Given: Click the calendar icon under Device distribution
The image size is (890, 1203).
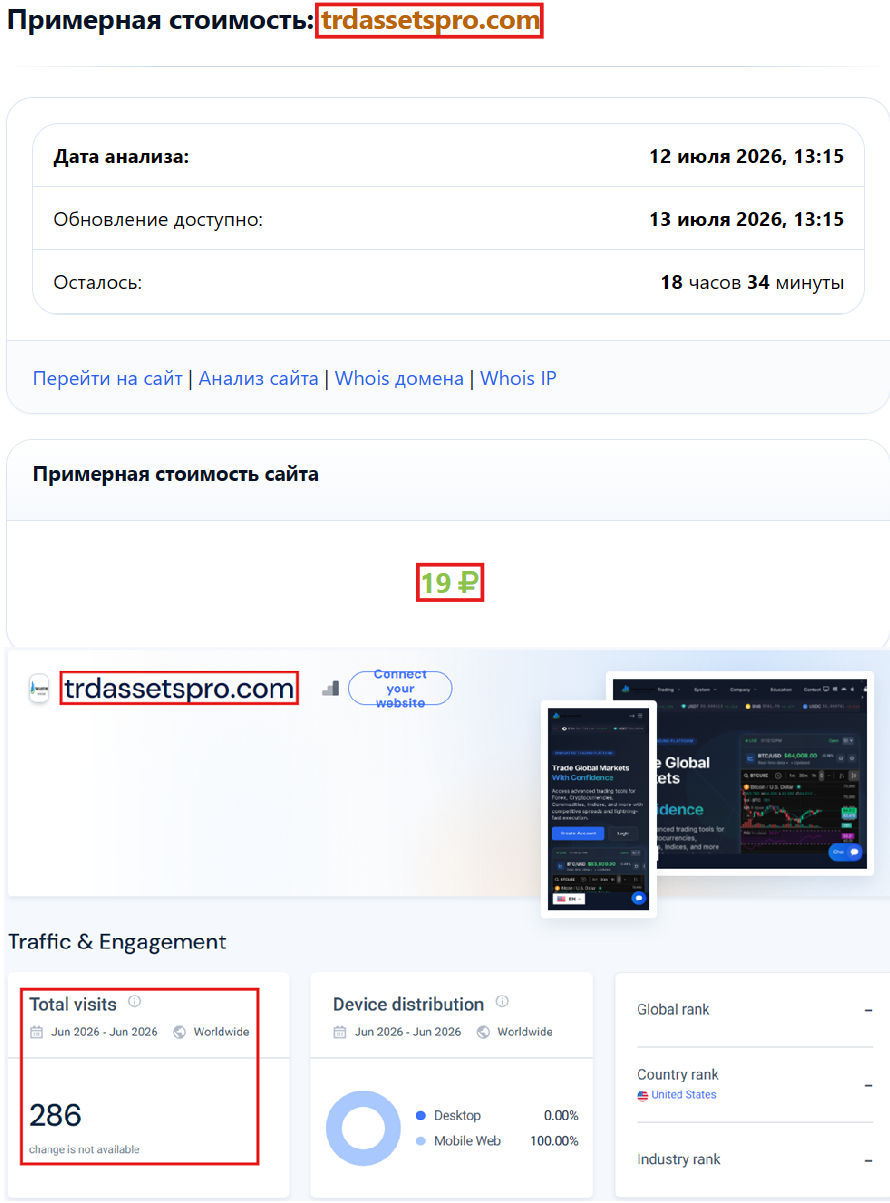Looking at the screenshot, I should tap(340, 1032).
